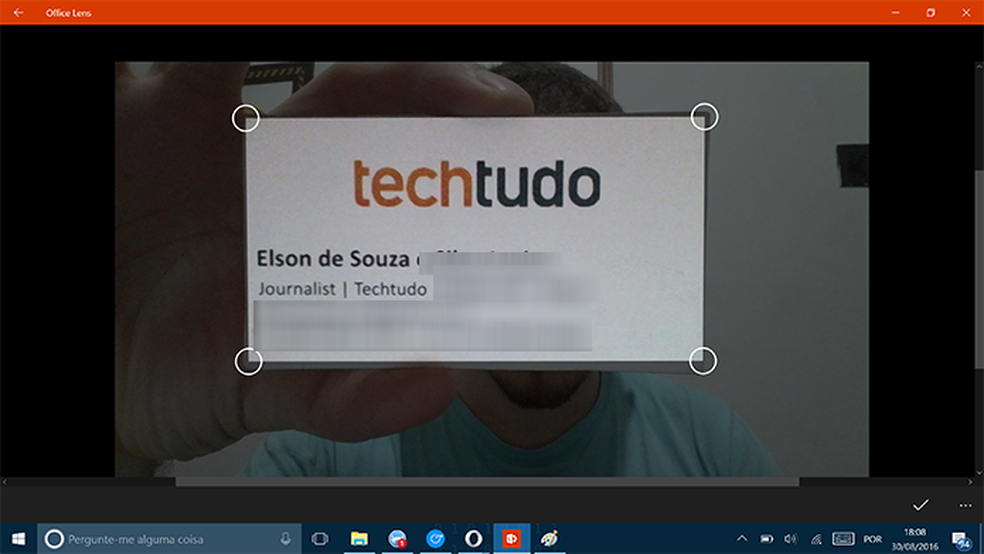This screenshot has width=984, height=554.
Task: Click the Office Lens taskbar icon
Action: (x=511, y=539)
